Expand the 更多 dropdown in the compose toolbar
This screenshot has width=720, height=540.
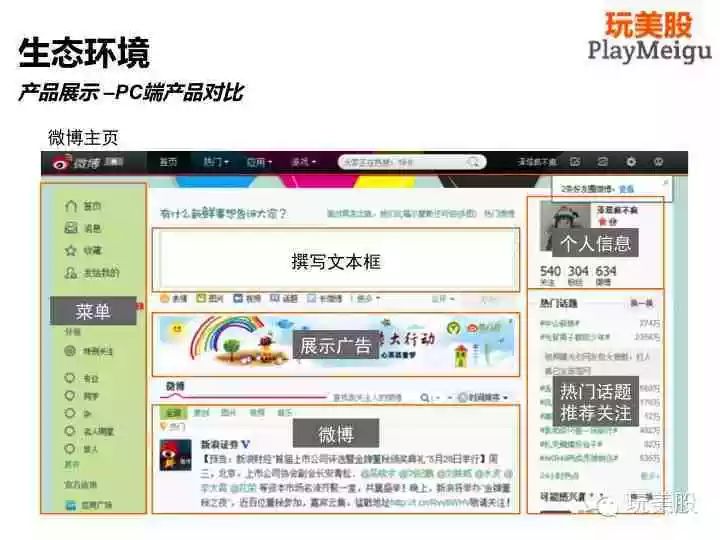tap(367, 298)
